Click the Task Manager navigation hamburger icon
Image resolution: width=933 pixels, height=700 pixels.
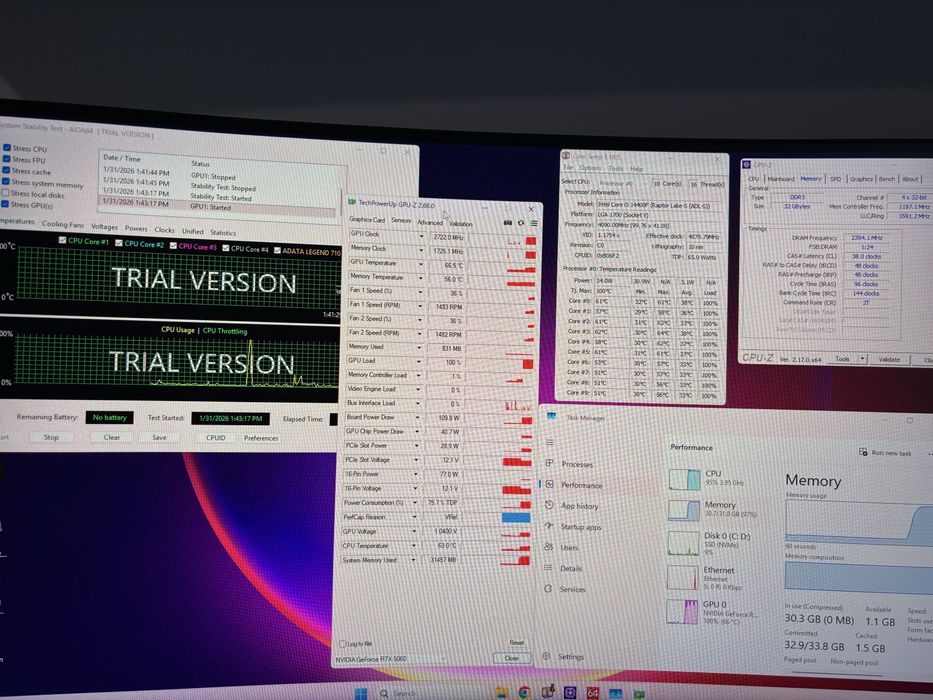[x=549, y=442]
